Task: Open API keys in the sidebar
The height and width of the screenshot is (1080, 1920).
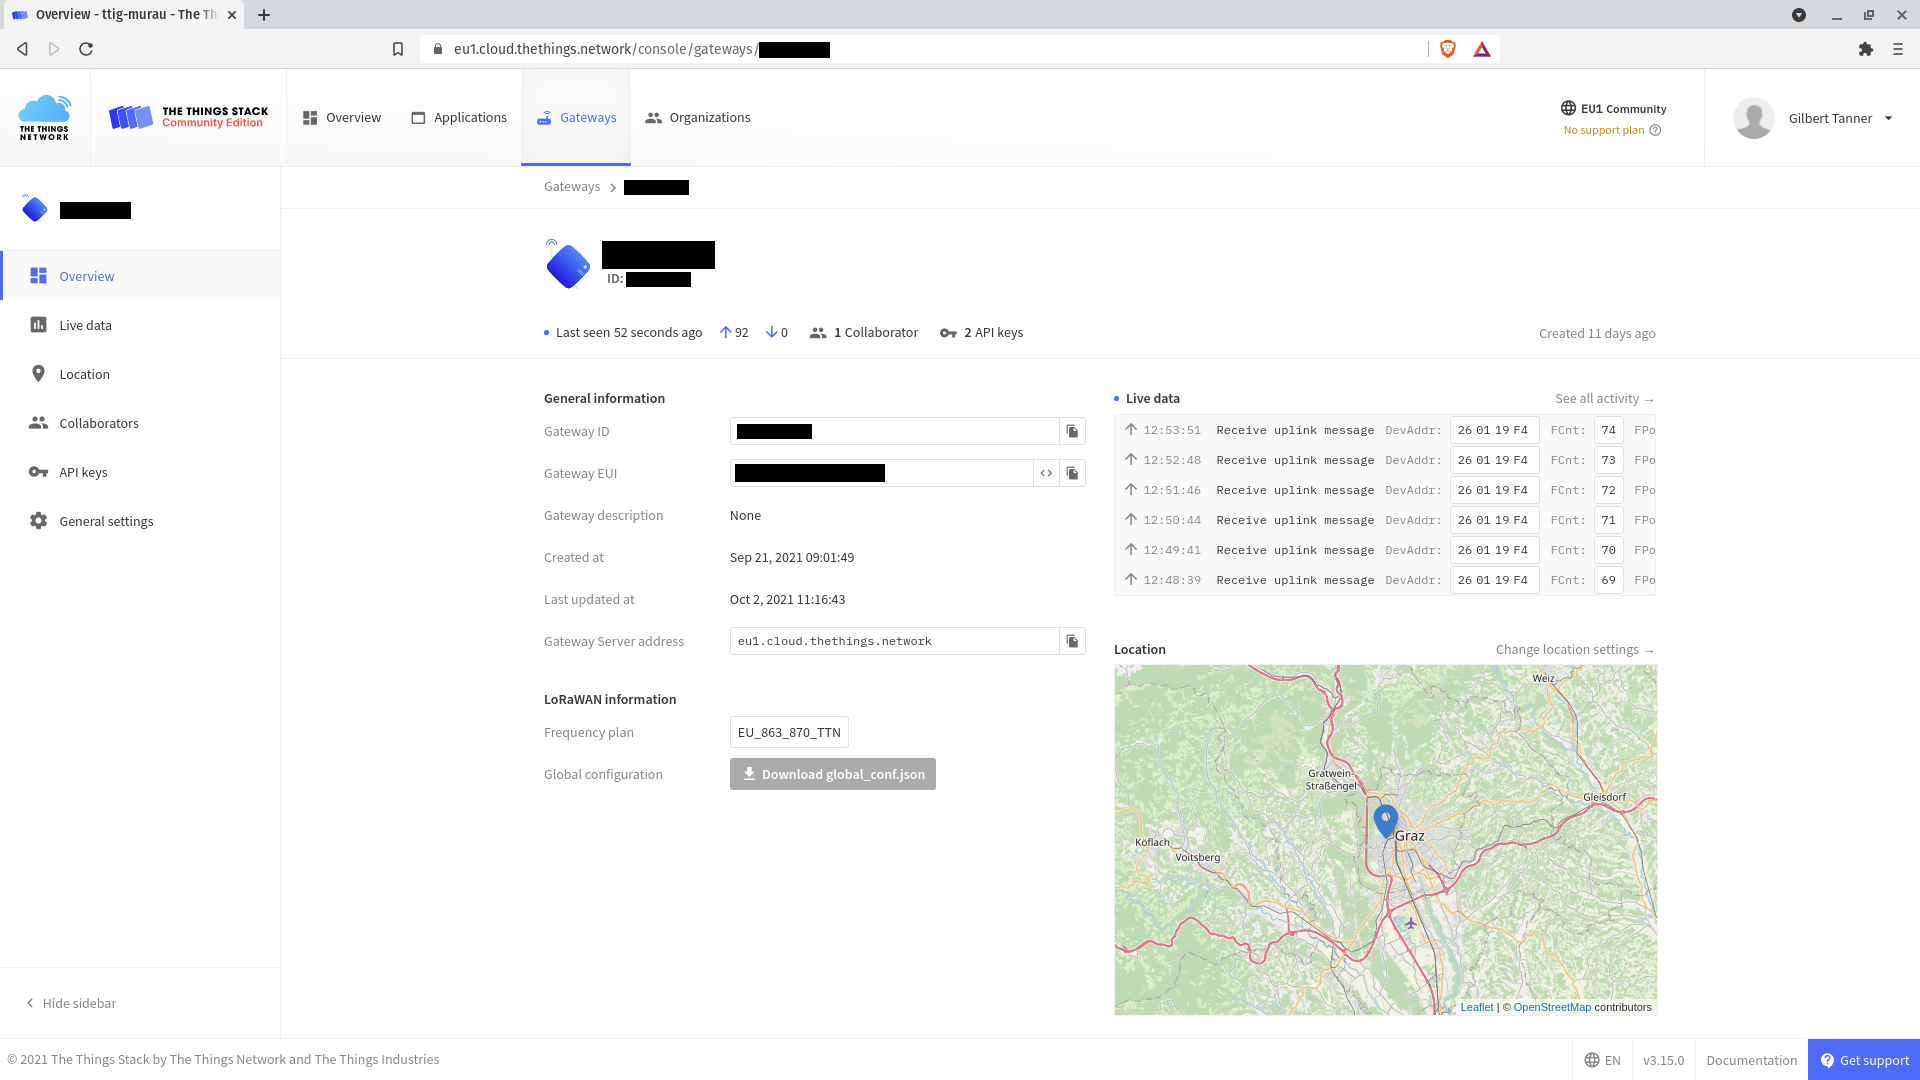Action: (x=83, y=472)
